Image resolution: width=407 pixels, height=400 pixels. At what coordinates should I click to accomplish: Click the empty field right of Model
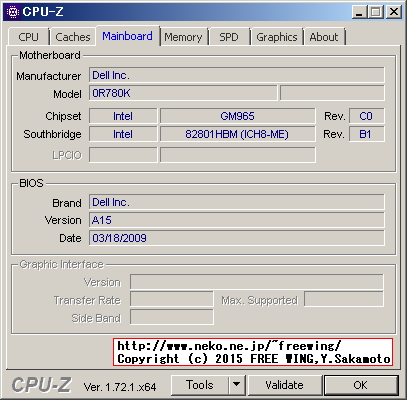[x=332, y=93]
